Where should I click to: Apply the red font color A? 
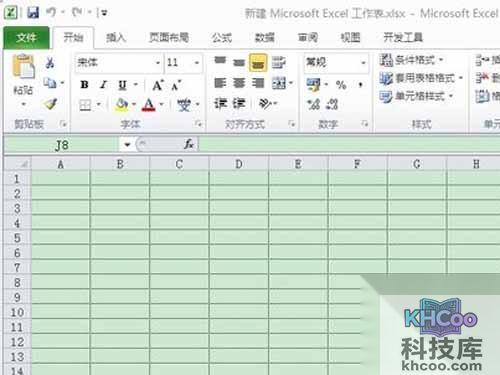[148, 105]
